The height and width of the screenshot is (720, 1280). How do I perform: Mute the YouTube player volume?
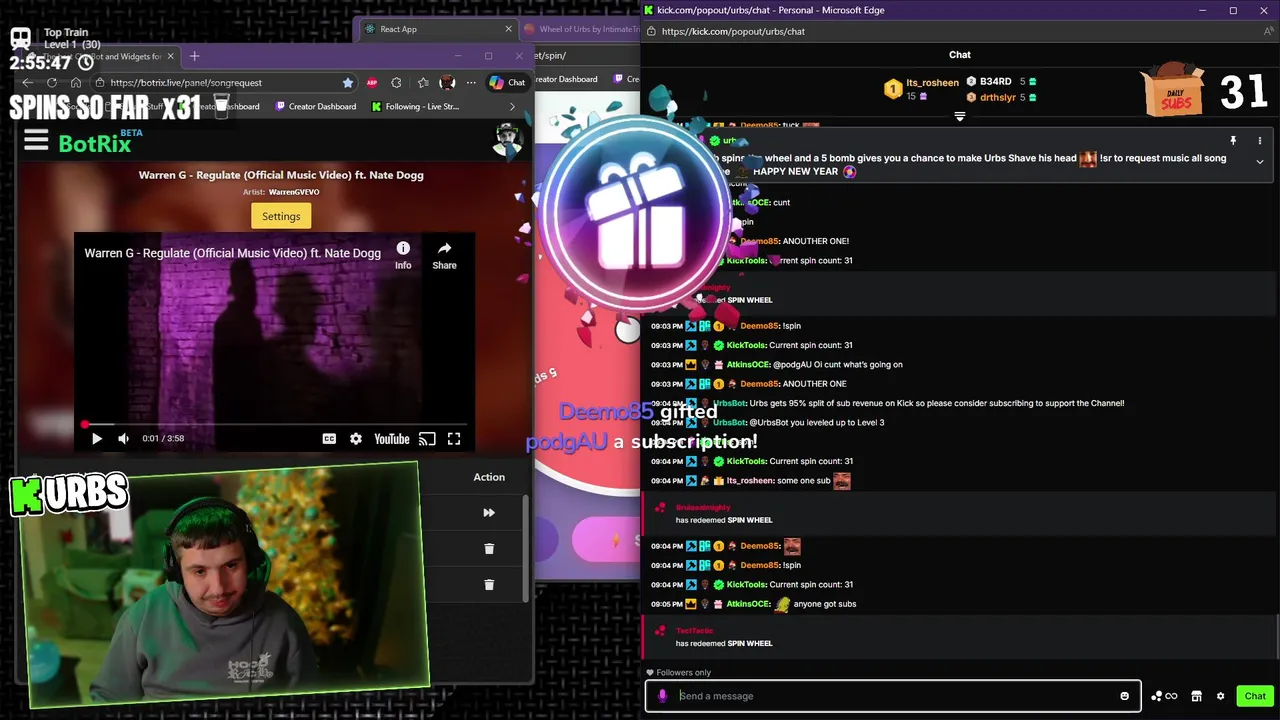[x=124, y=438]
